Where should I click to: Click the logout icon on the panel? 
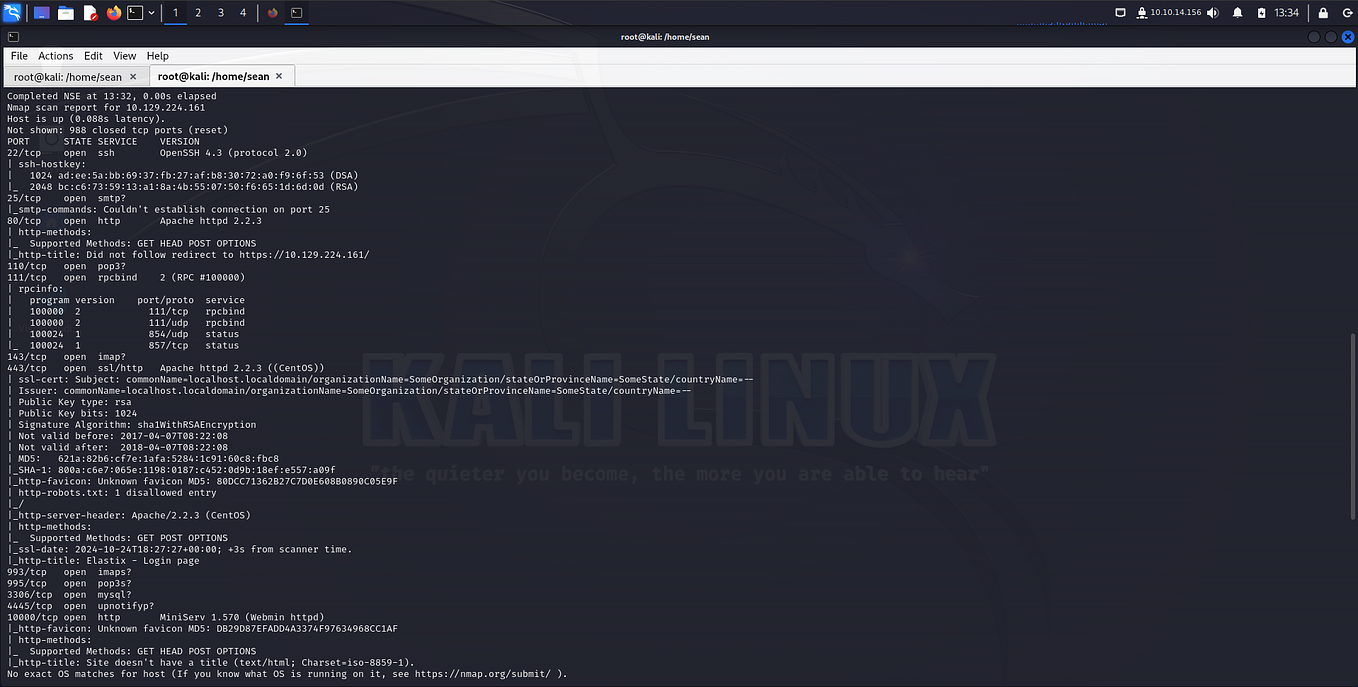click(x=1347, y=13)
